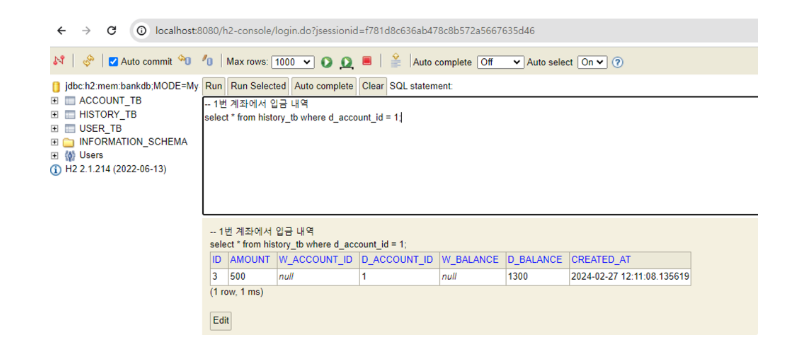808x361 pixels.
Task: Click the H2 version info icon
Action: 56,170
